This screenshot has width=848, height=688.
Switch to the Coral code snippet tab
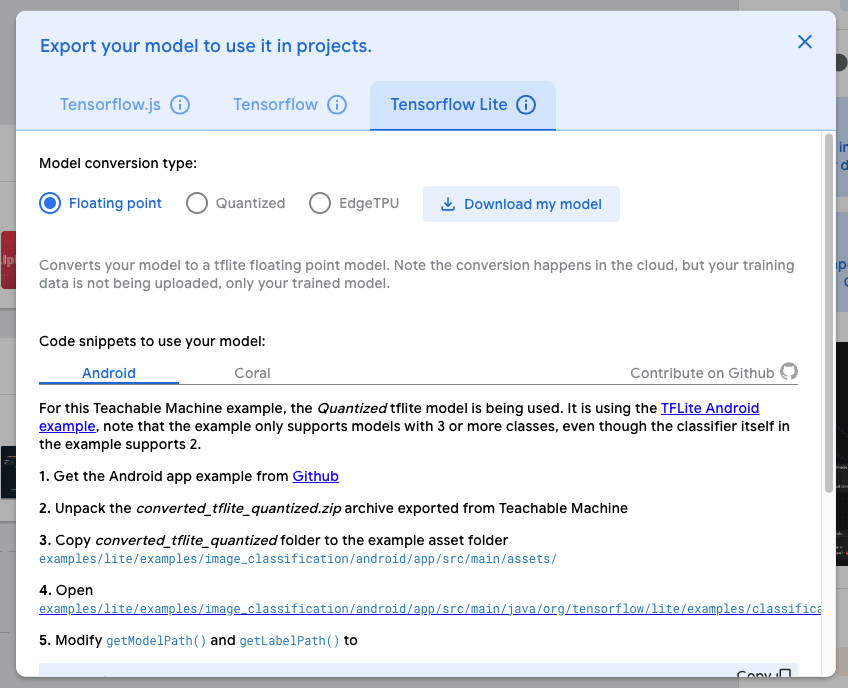tap(252, 373)
